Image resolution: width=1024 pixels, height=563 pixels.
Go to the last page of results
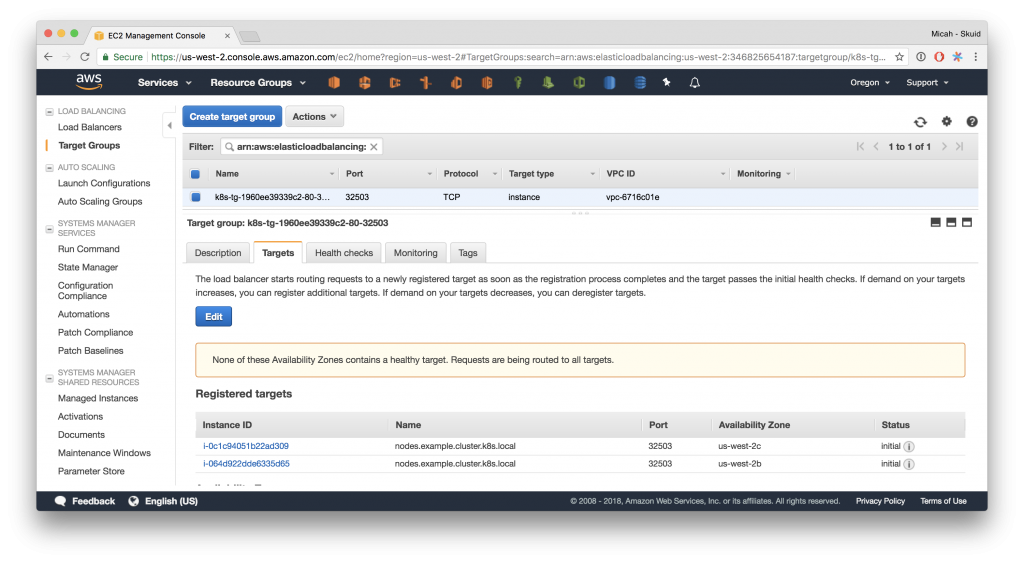pos(959,146)
